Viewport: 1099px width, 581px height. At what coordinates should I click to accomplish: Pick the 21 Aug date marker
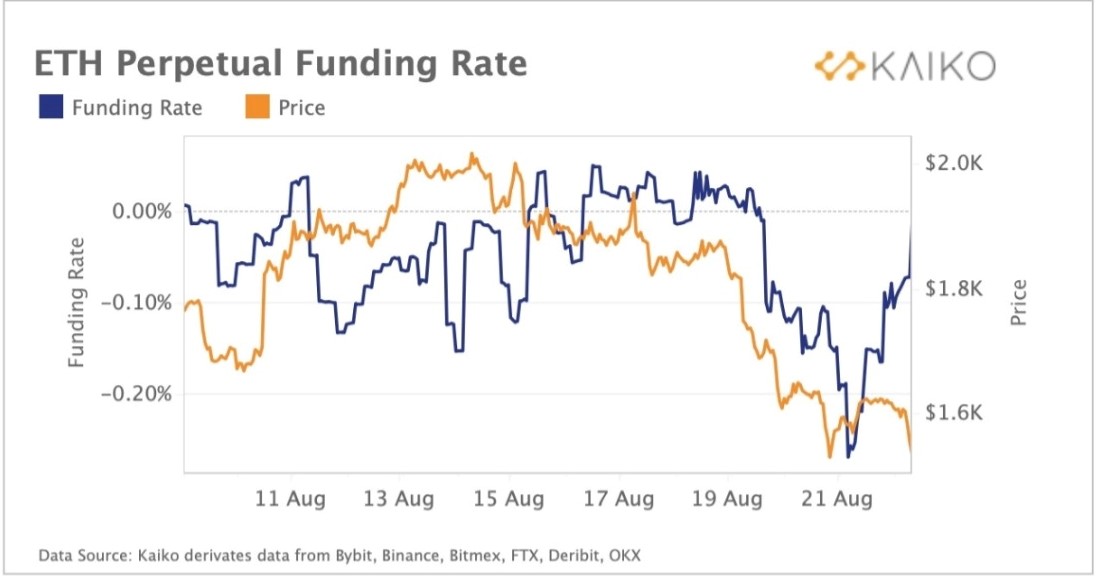click(x=838, y=498)
